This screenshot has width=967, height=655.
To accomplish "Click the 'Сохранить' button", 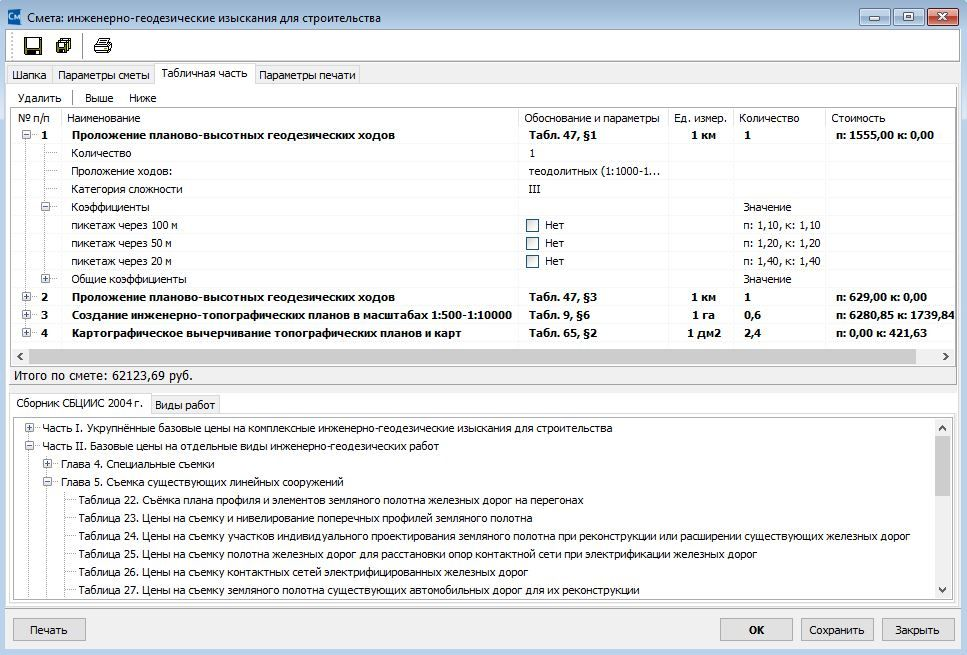I will pos(837,630).
